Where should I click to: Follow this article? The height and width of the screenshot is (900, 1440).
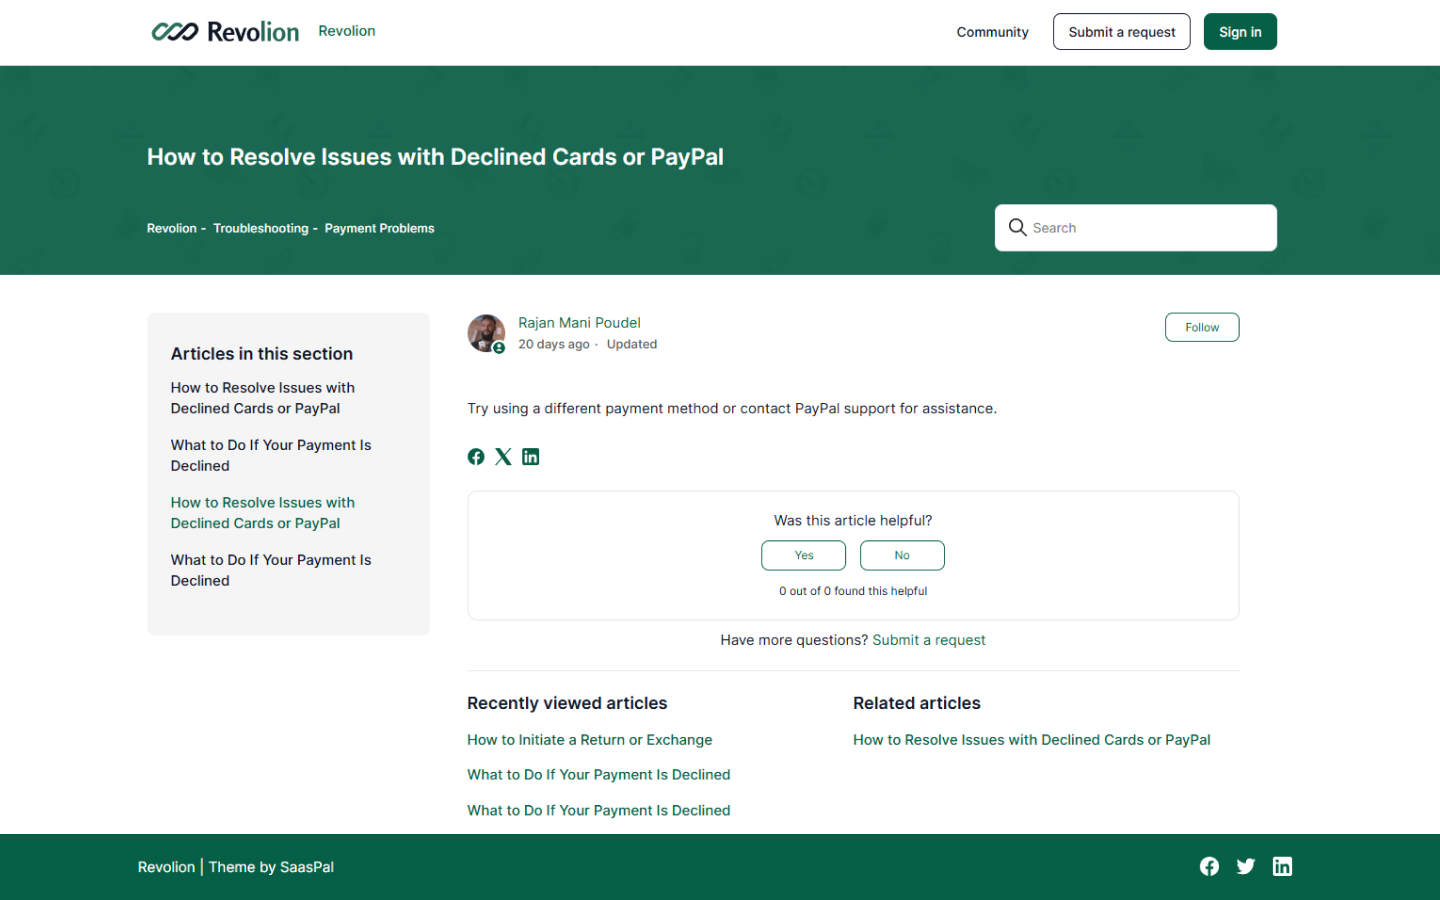point(1201,327)
